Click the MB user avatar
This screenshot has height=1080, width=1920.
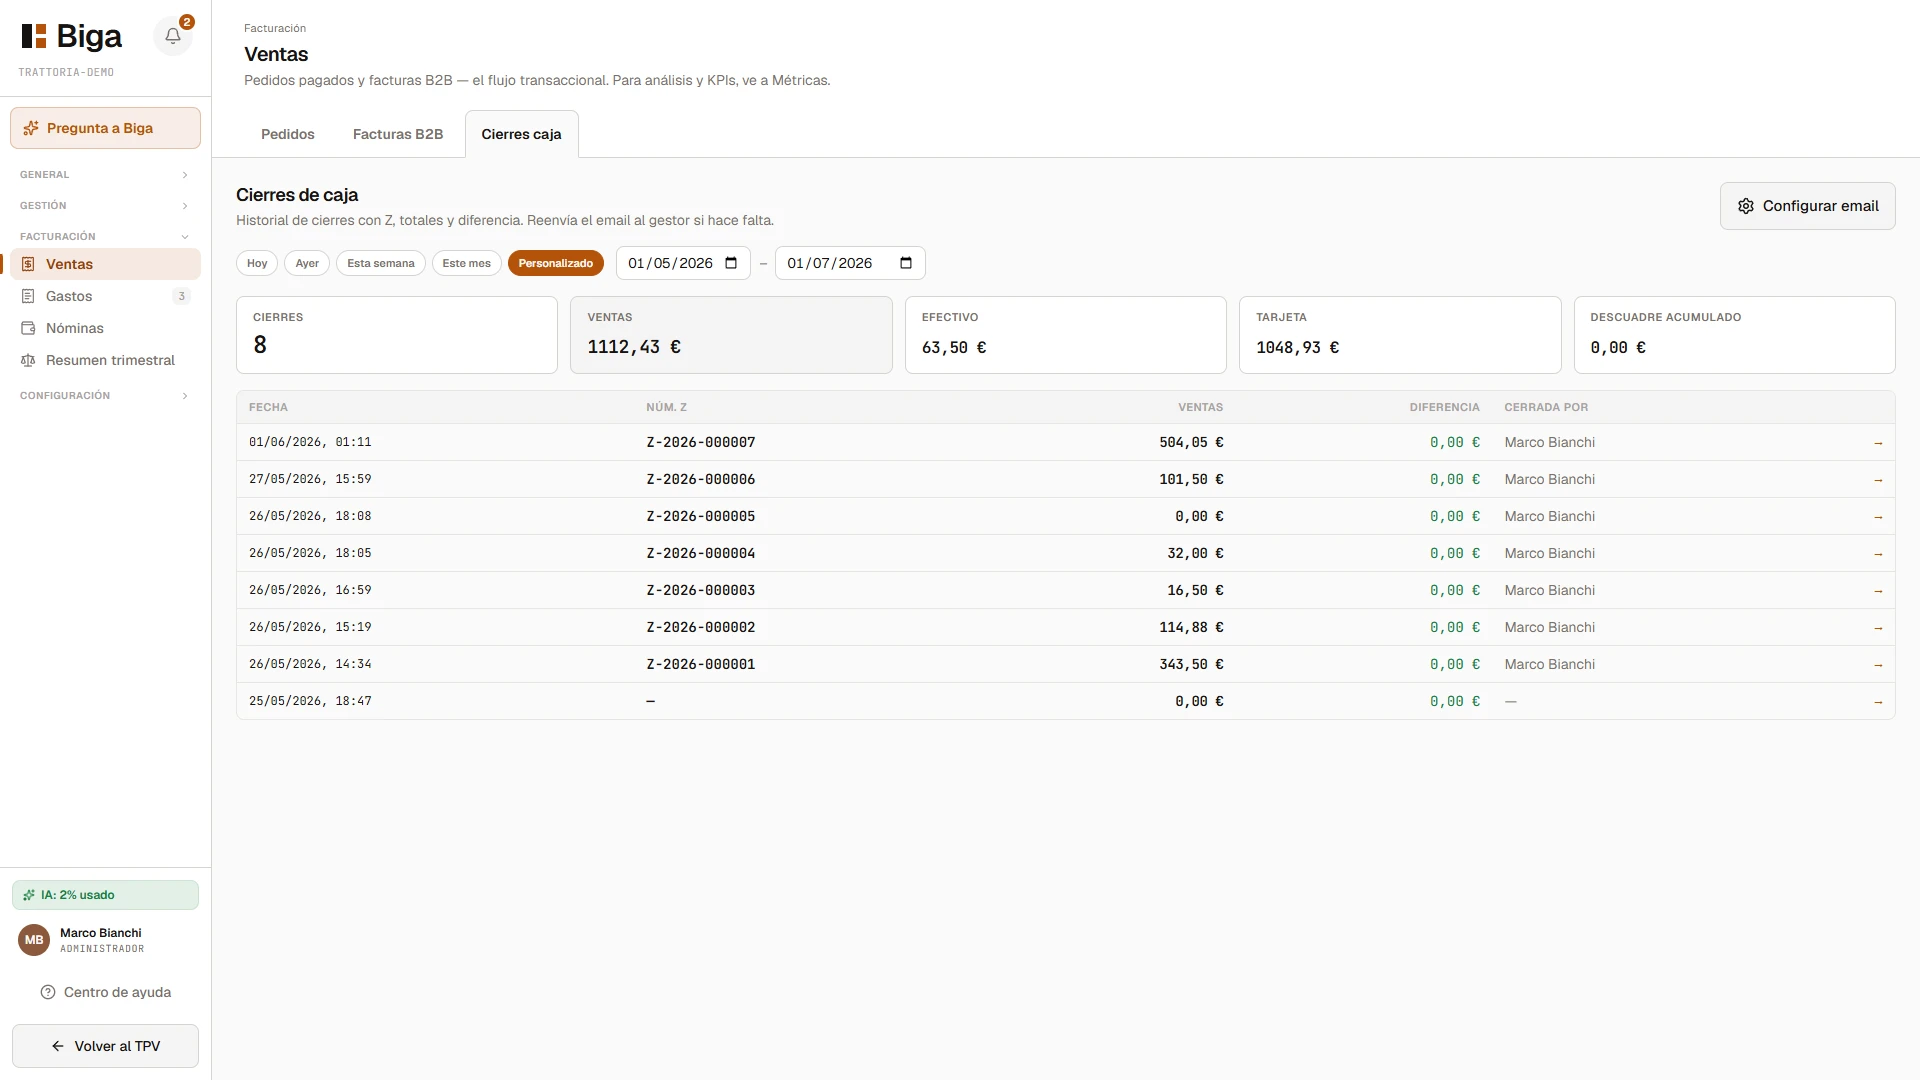[x=34, y=940]
